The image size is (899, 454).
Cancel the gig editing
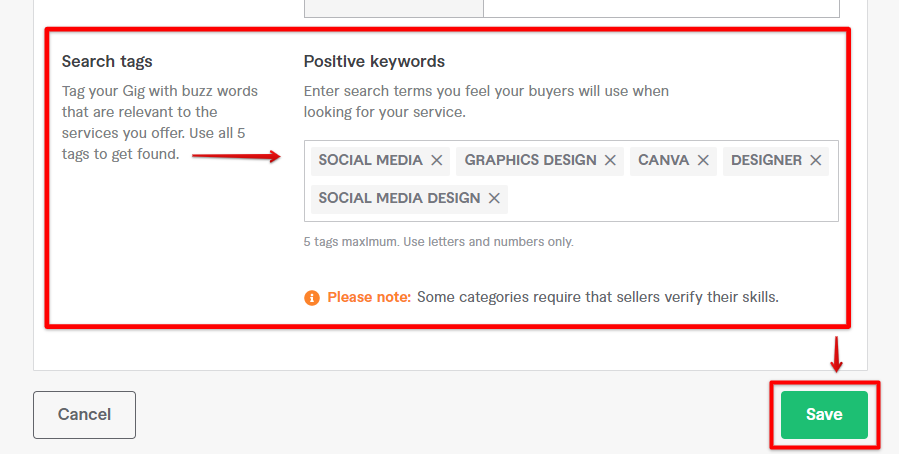coord(84,414)
